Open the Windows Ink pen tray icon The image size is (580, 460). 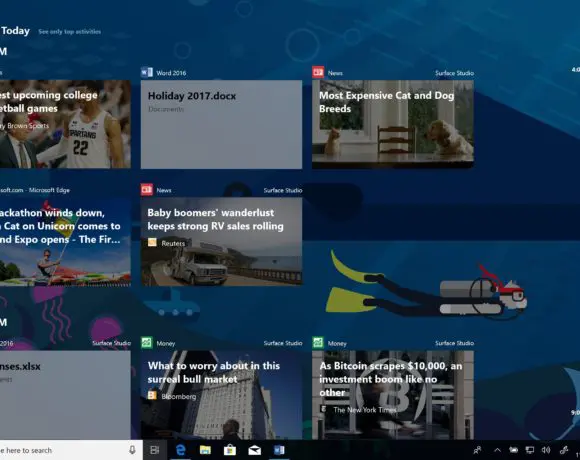[x=564, y=450]
